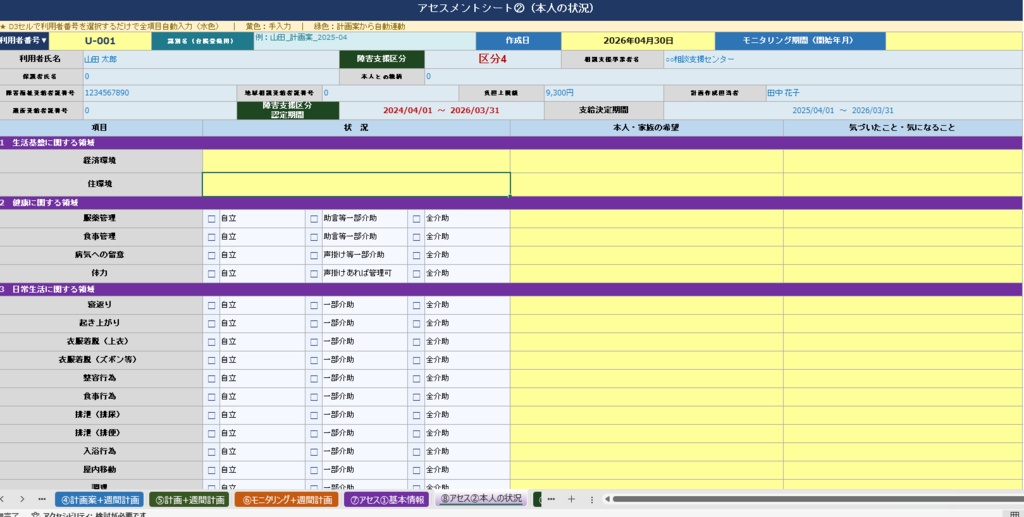Switch to ④計画案+週間計画 sheet tab
Viewport: 1024px width, 517px height.
click(x=99, y=499)
